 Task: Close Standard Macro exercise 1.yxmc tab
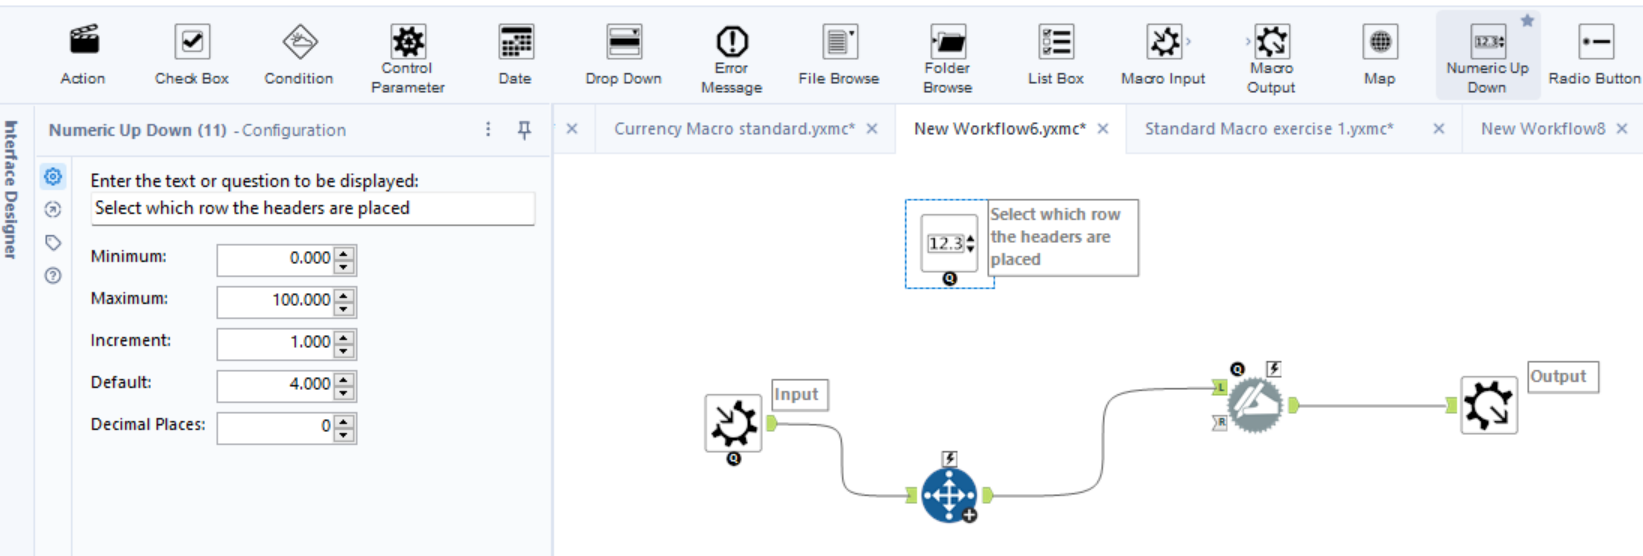tap(1439, 129)
